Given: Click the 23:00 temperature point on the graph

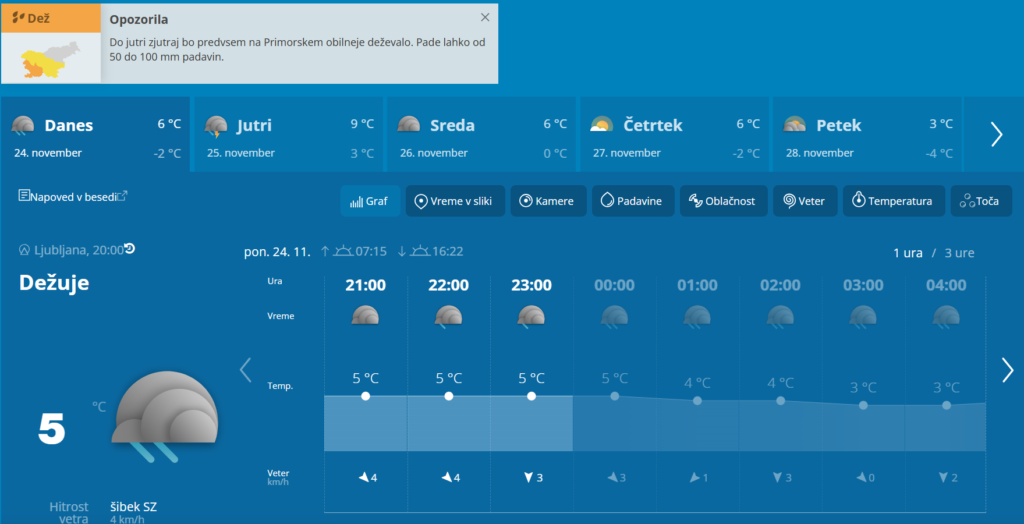Looking at the screenshot, I should tap(531, 396).
